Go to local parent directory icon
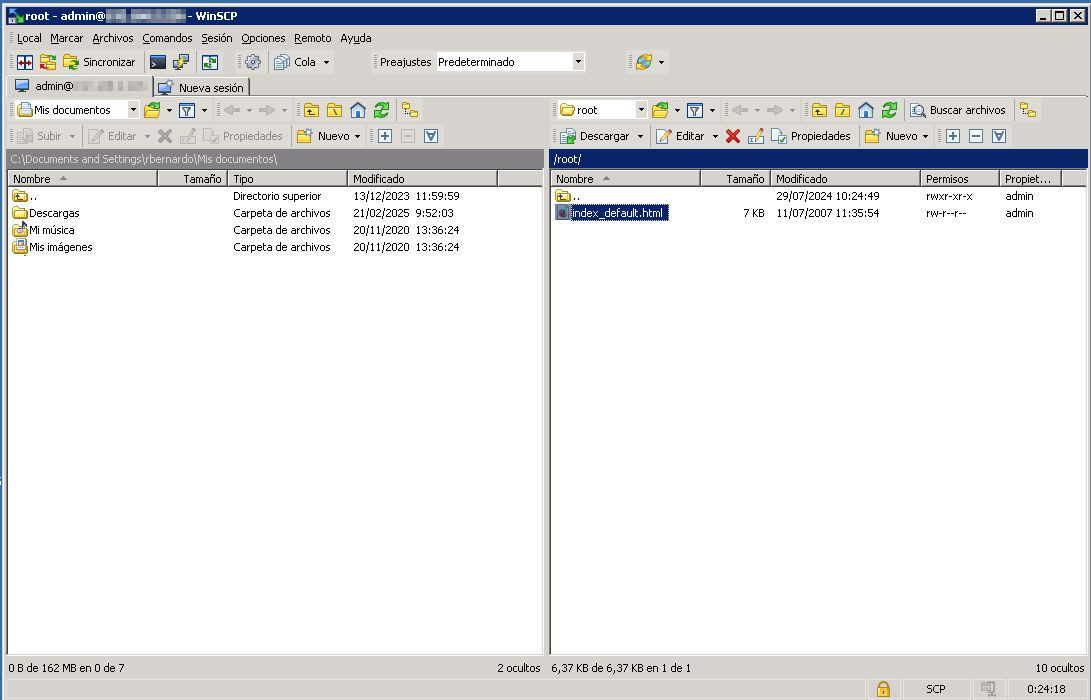 click(x=311, y=110)
